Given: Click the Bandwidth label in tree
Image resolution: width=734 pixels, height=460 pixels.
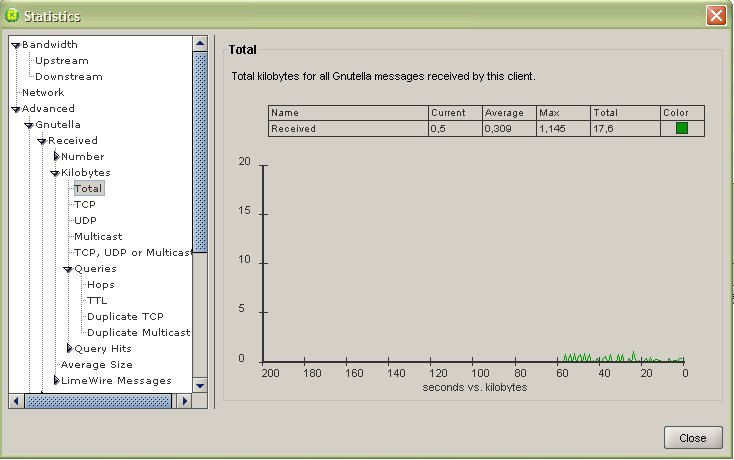Looking at the screenshot, I should (x=50, y=45).
